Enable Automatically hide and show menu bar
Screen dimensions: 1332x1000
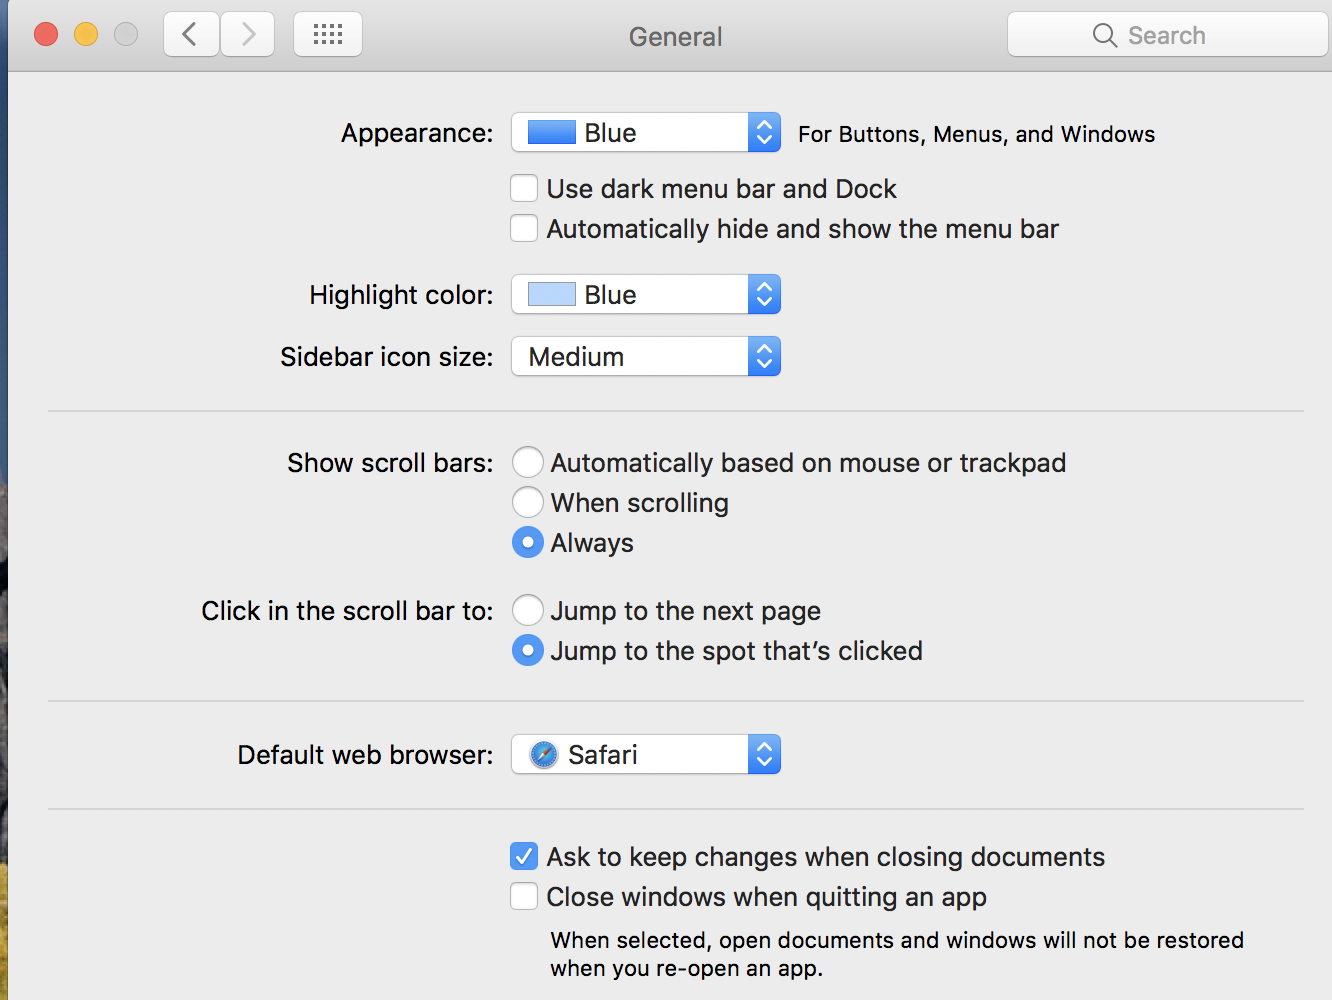[524, 229]
